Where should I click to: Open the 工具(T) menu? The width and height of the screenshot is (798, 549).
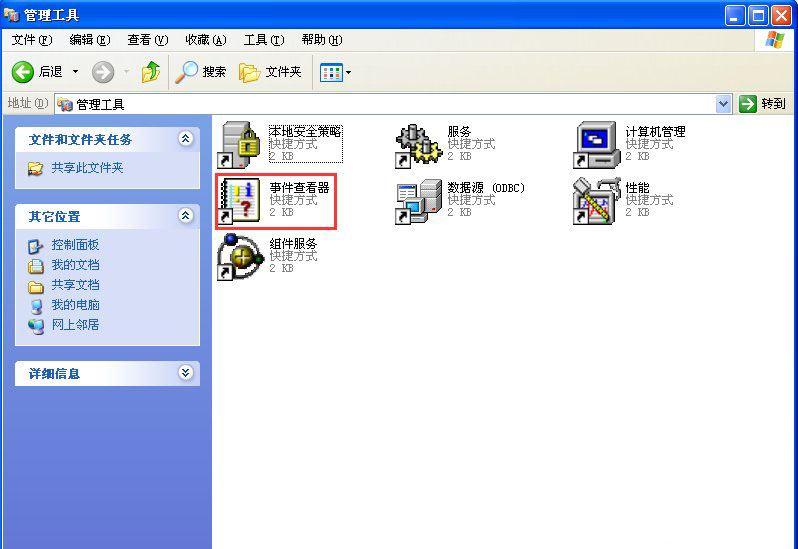(263, 40)
